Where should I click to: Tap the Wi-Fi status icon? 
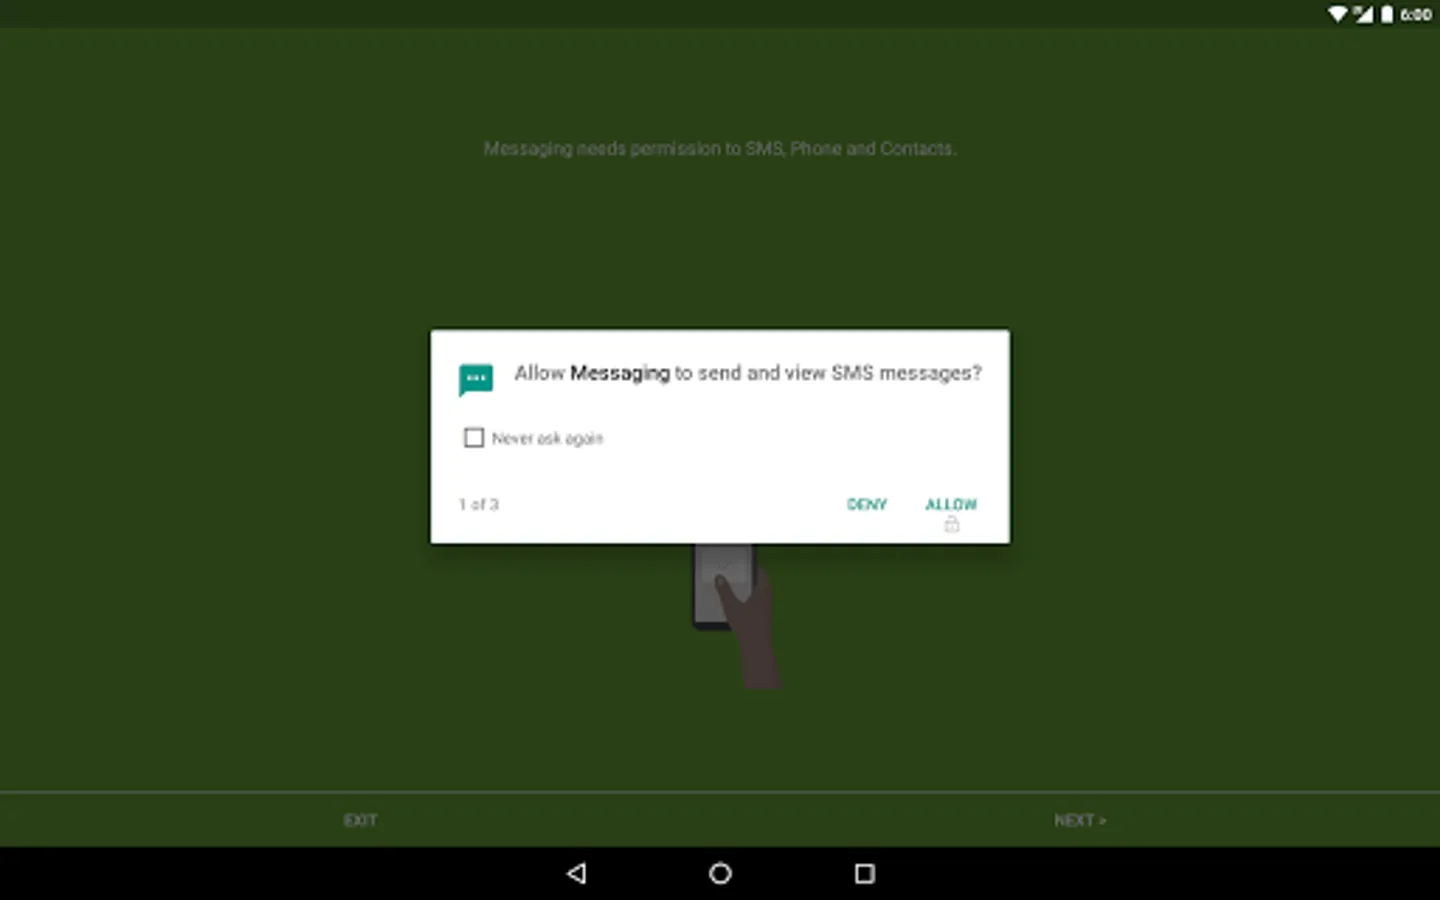coord(1337,14)
